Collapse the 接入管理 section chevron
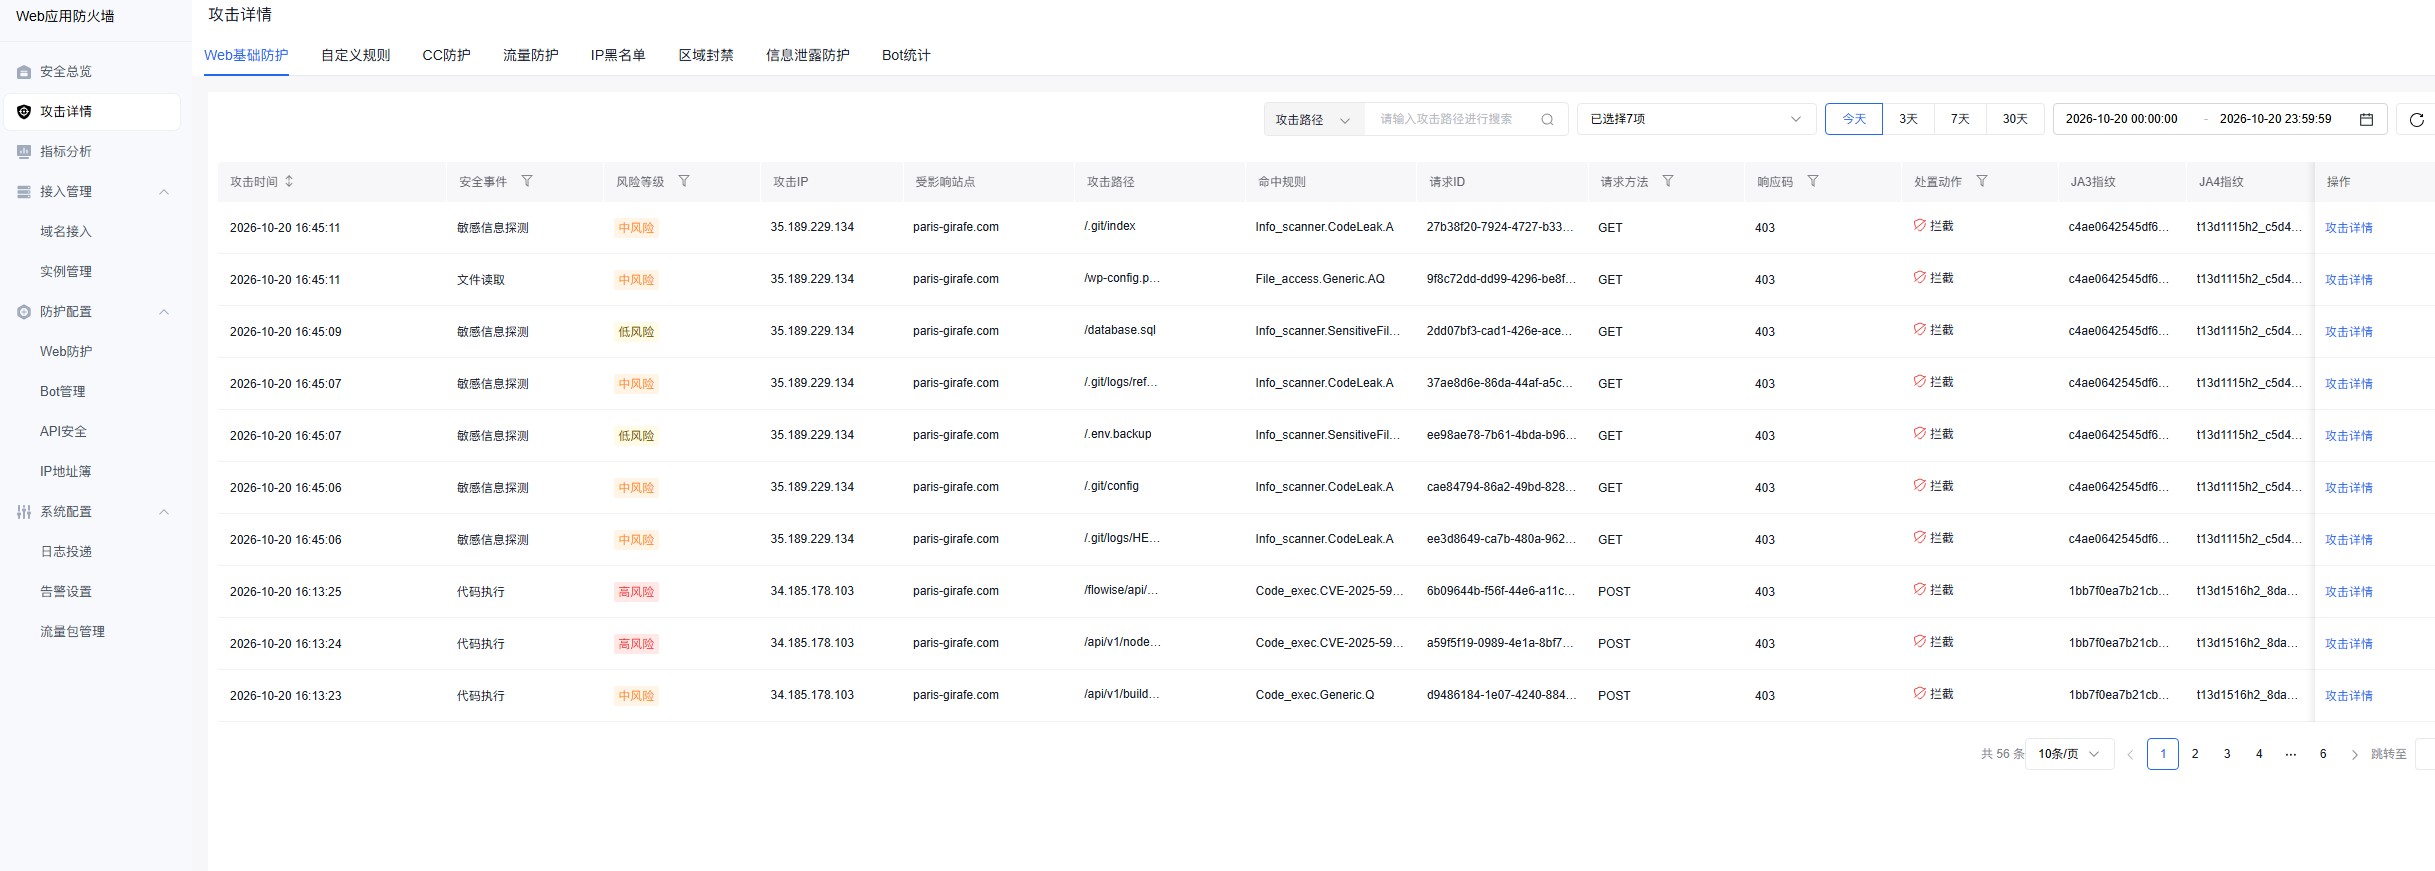This screenshot has height=871, width=2435. (164, 192)
